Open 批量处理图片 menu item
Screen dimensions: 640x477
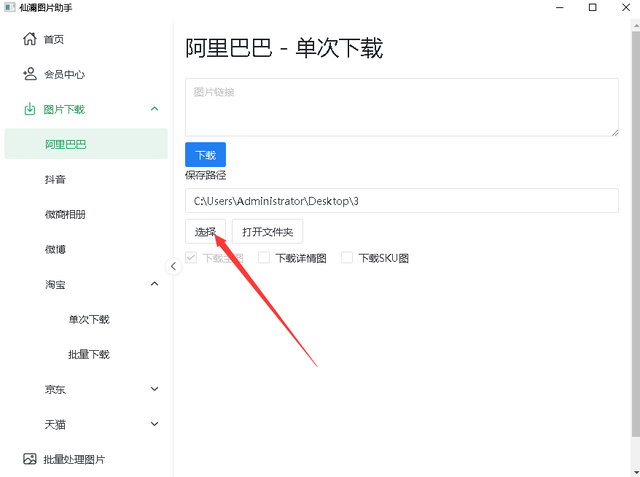86,459
